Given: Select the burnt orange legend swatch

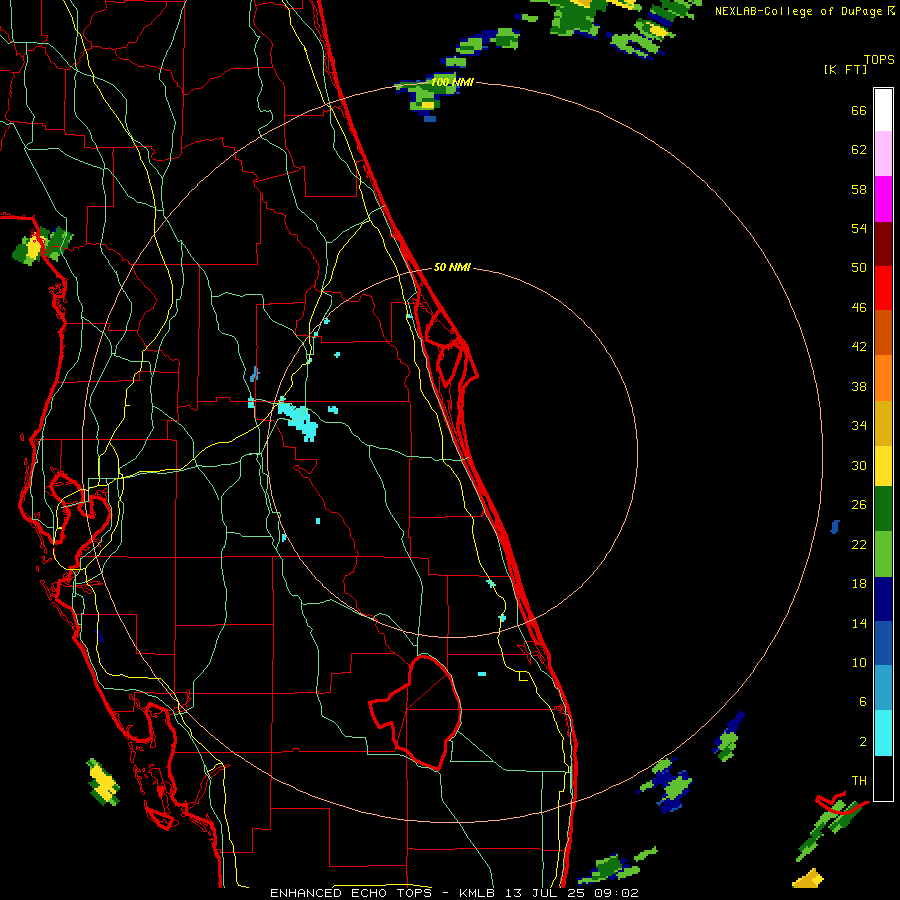Looking at the screenshot, I should 883,332.
